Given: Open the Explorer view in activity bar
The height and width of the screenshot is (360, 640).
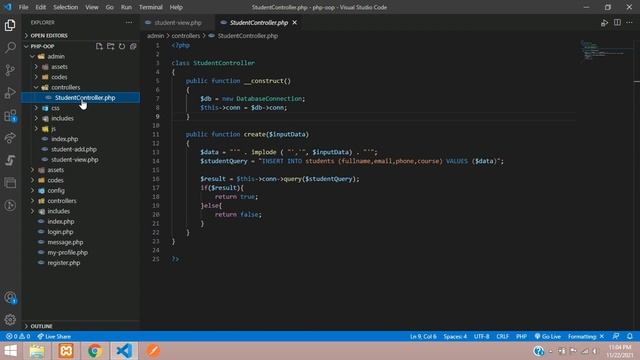Looking at the screenshot, I should point(10,25).
